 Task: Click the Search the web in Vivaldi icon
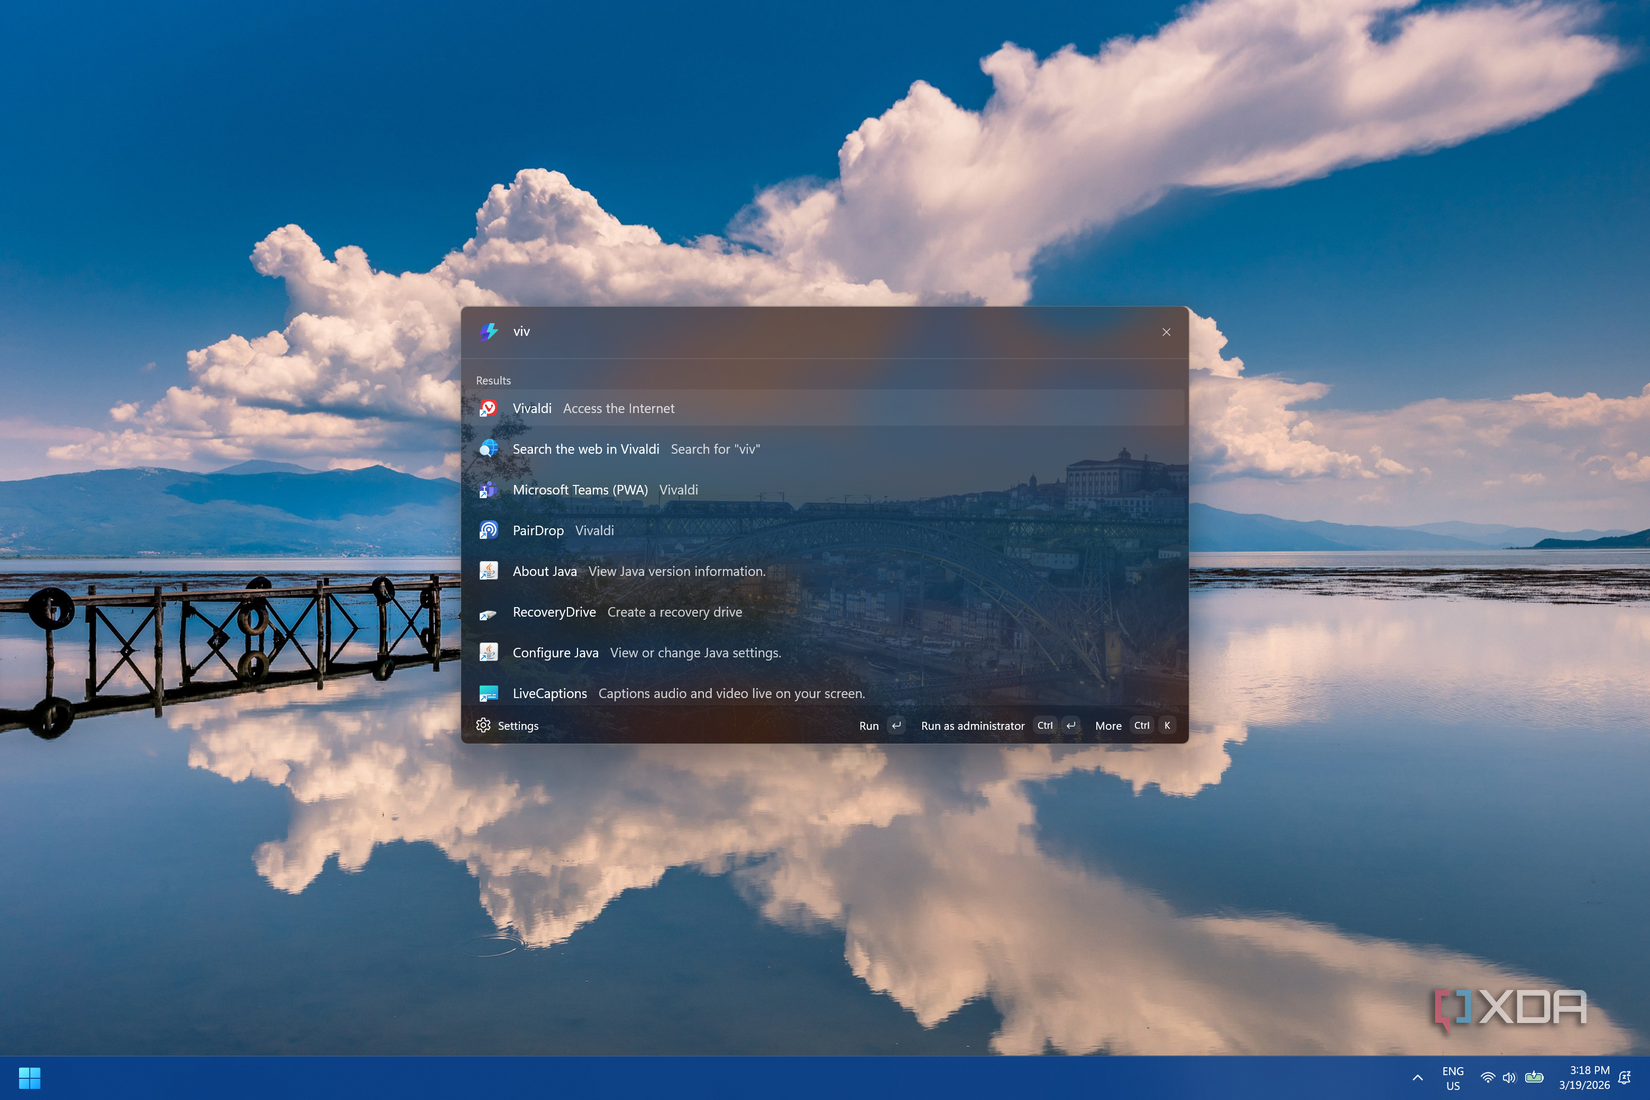coord(488,449)
